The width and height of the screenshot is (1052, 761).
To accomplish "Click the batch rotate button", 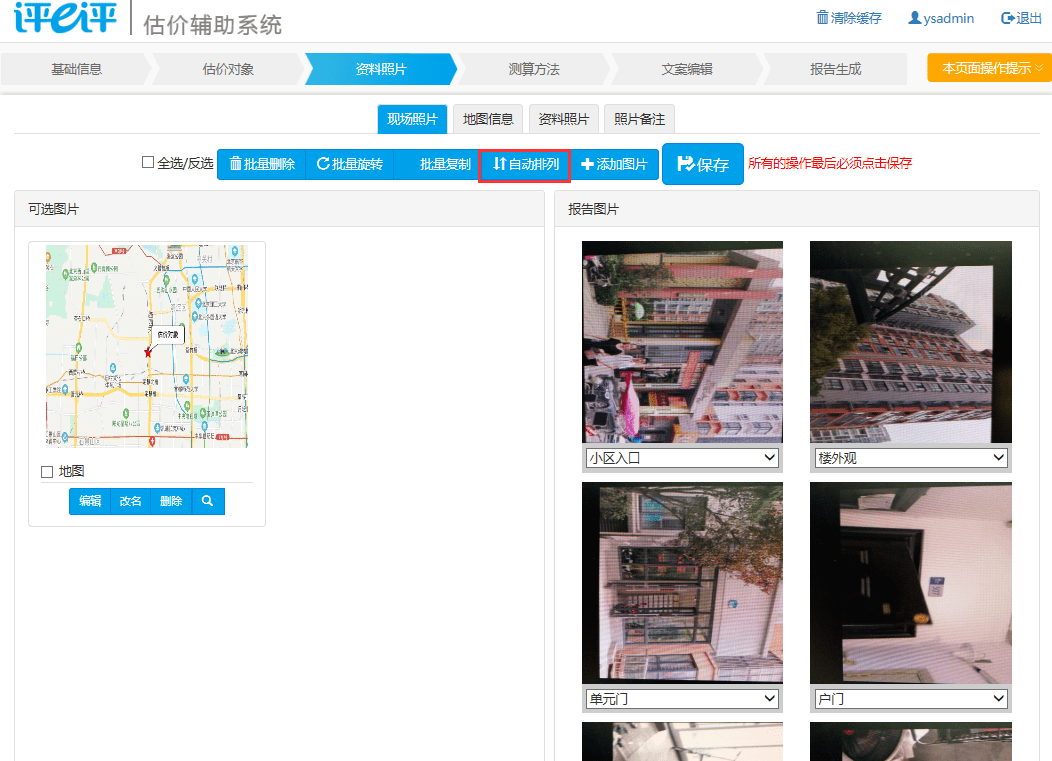I will pyautogui.click(x=350, y=164).
